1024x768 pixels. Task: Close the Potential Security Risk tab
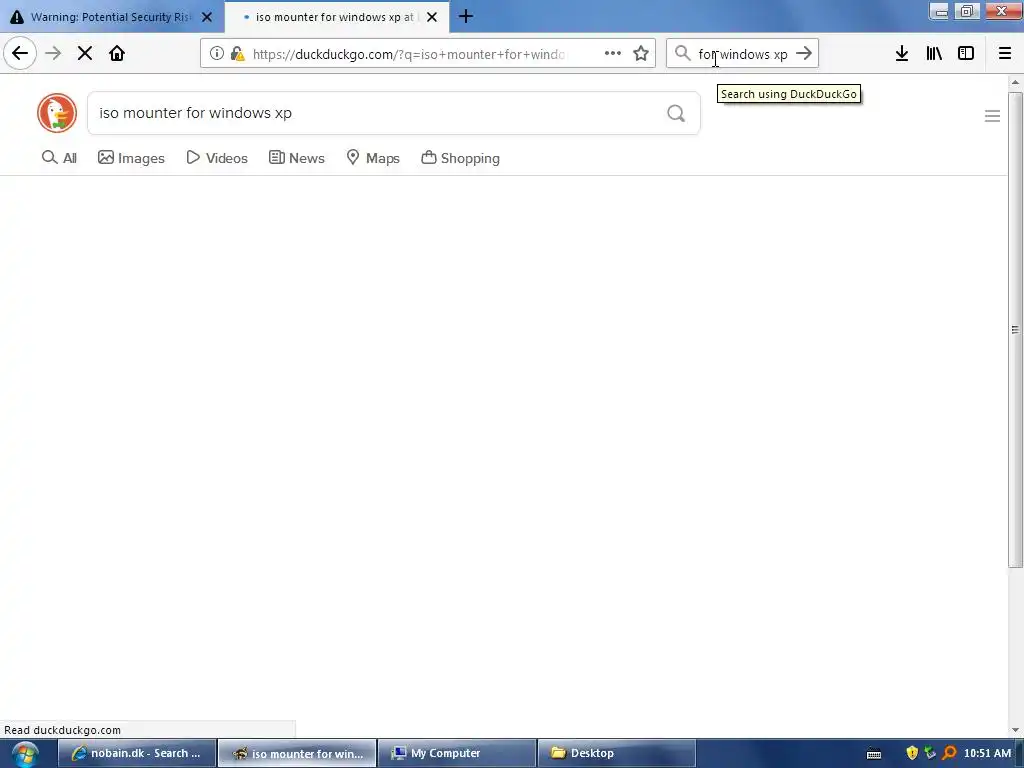(x=207, y=17)
